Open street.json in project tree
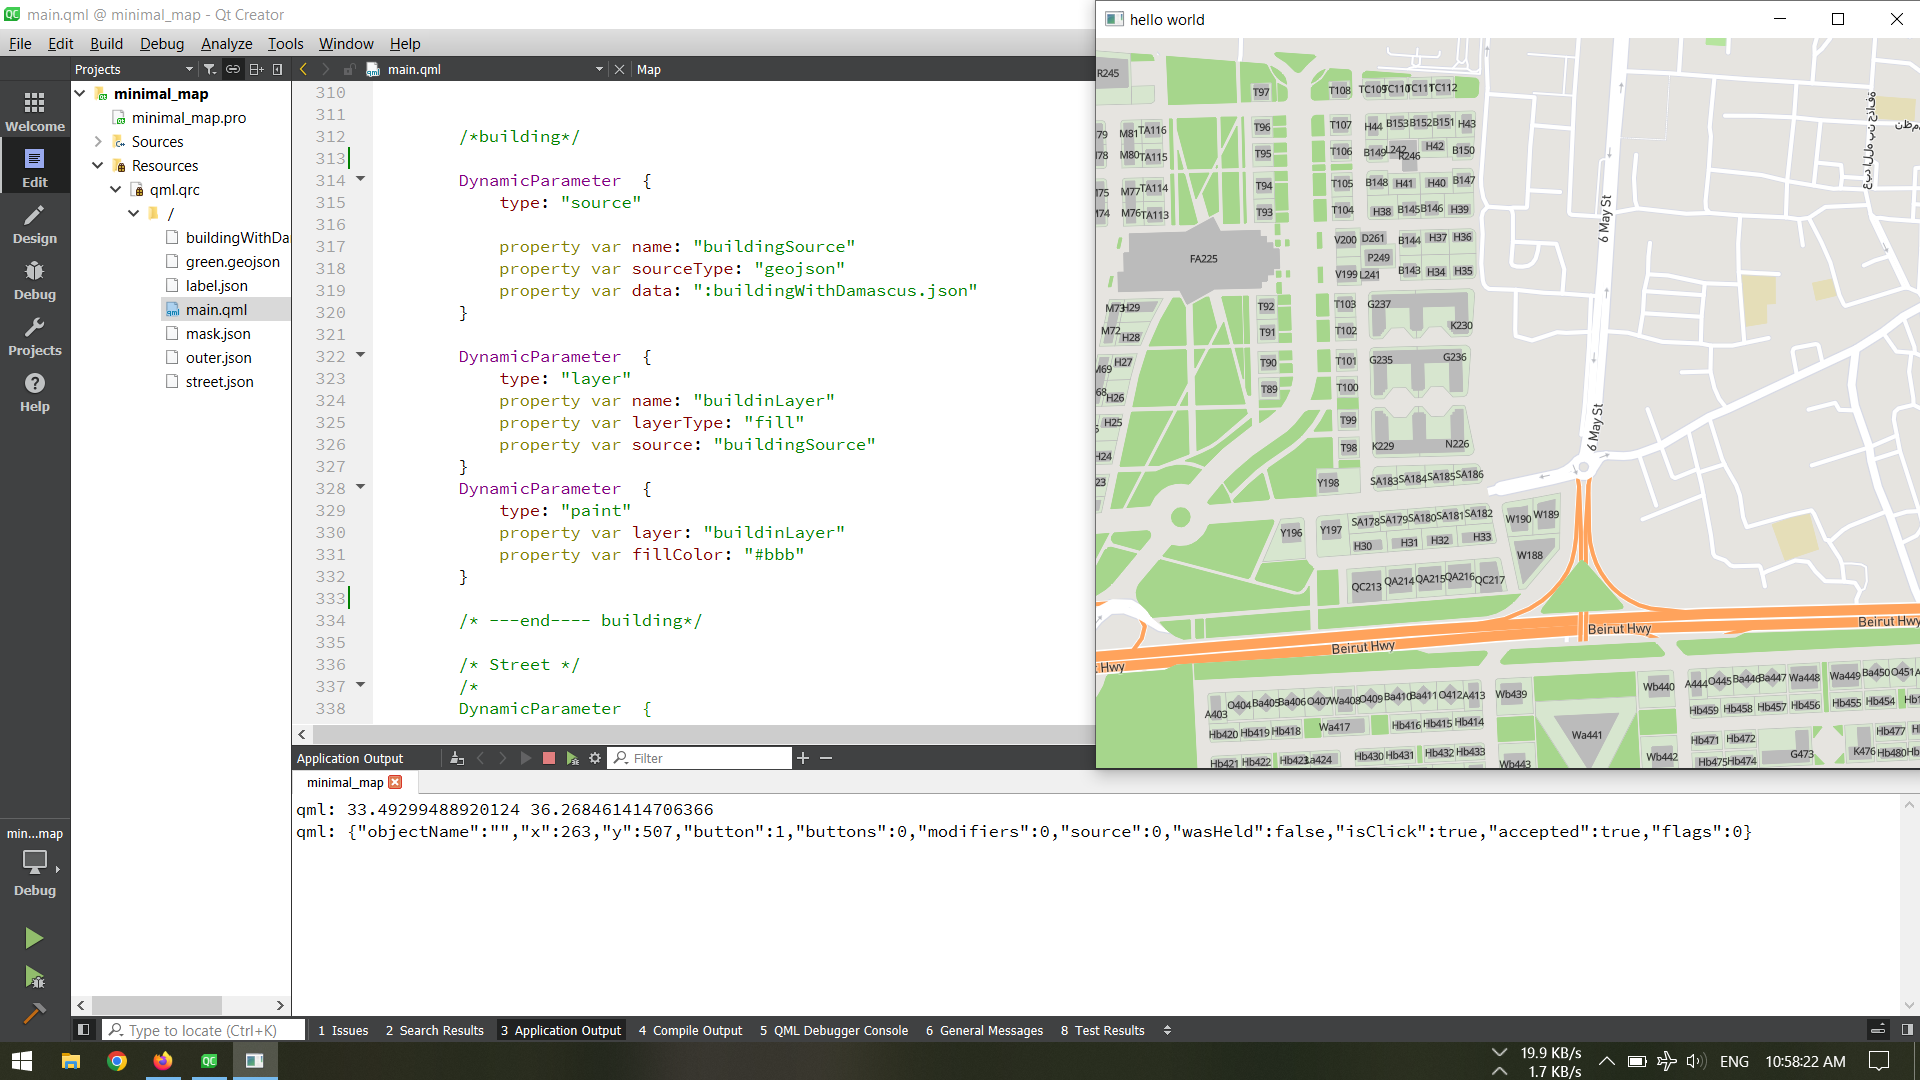This screenshot has height=1080, width=1920. tap(219, 382)
